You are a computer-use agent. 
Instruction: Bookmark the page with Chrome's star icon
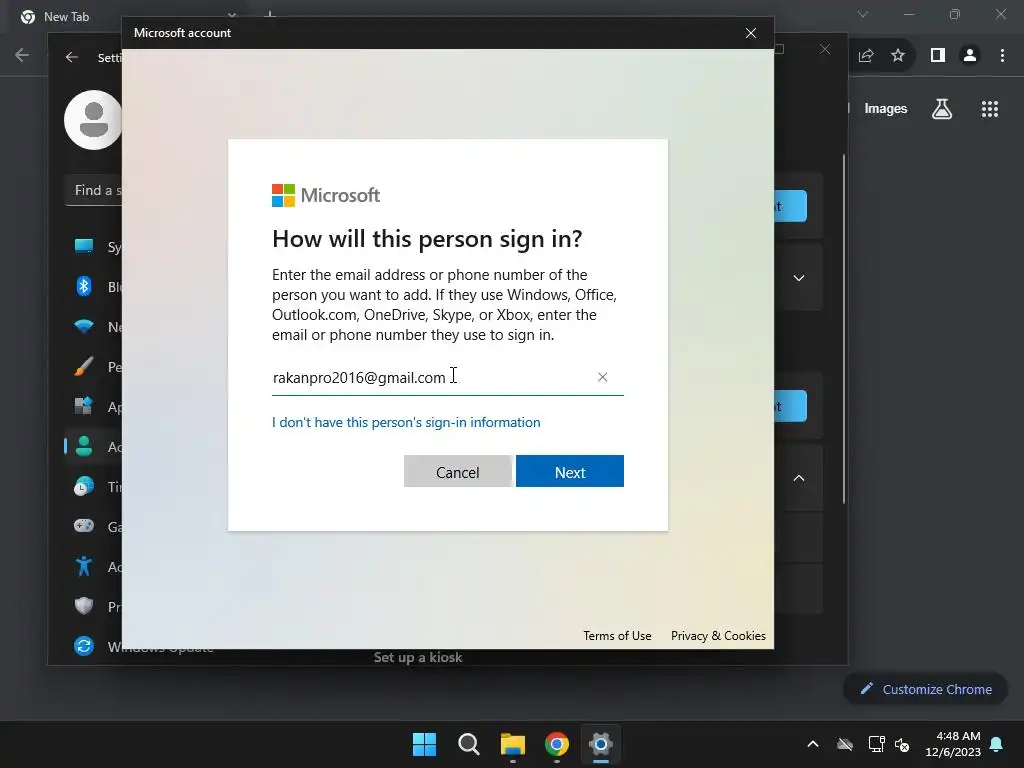pyautogui.click(x=898, y=56)
